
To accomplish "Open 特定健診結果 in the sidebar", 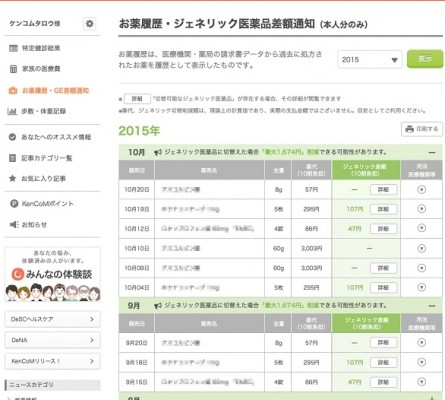I will coord(35,48).
